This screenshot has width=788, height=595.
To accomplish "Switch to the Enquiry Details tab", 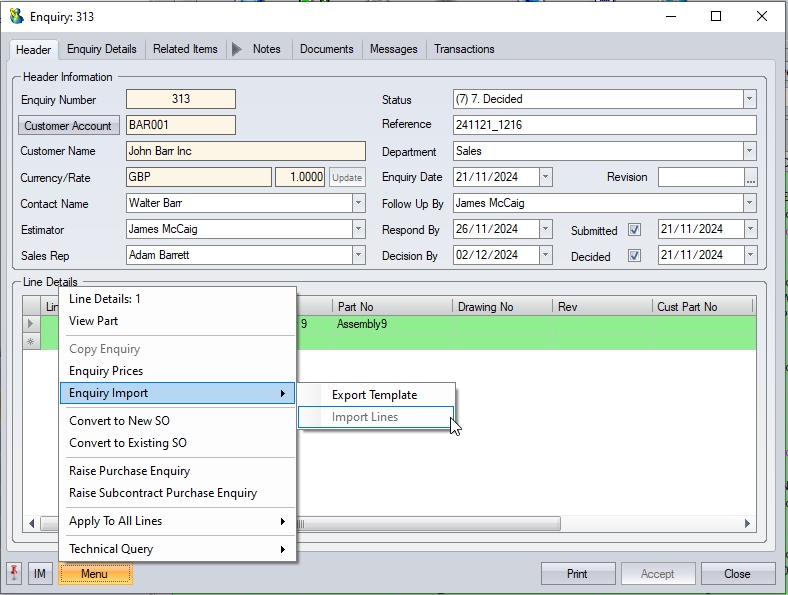I will [x=102, y=49].
